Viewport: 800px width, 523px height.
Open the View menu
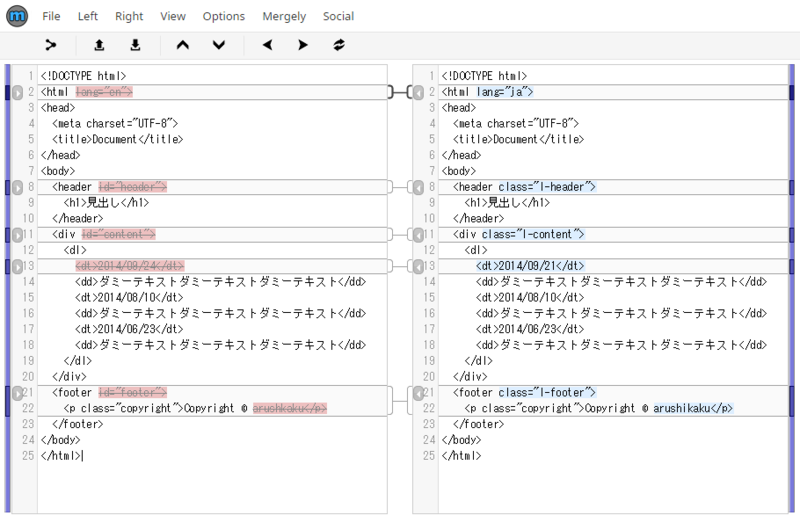173,16
